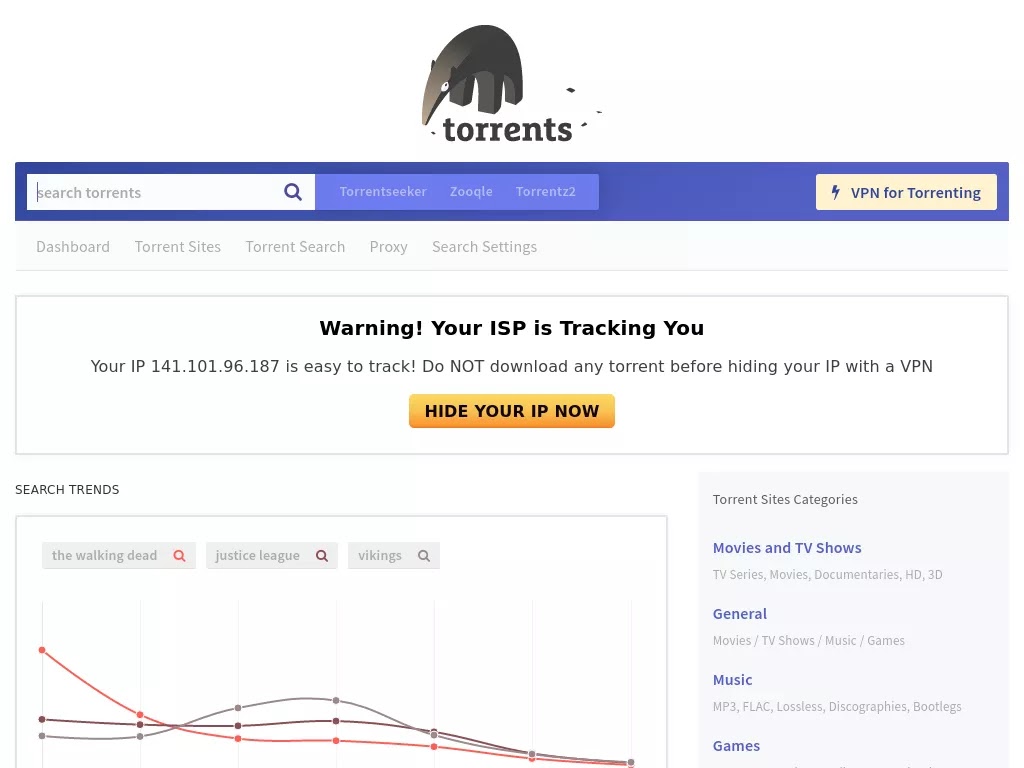Open the Torrentz2 link

[545, 191]
